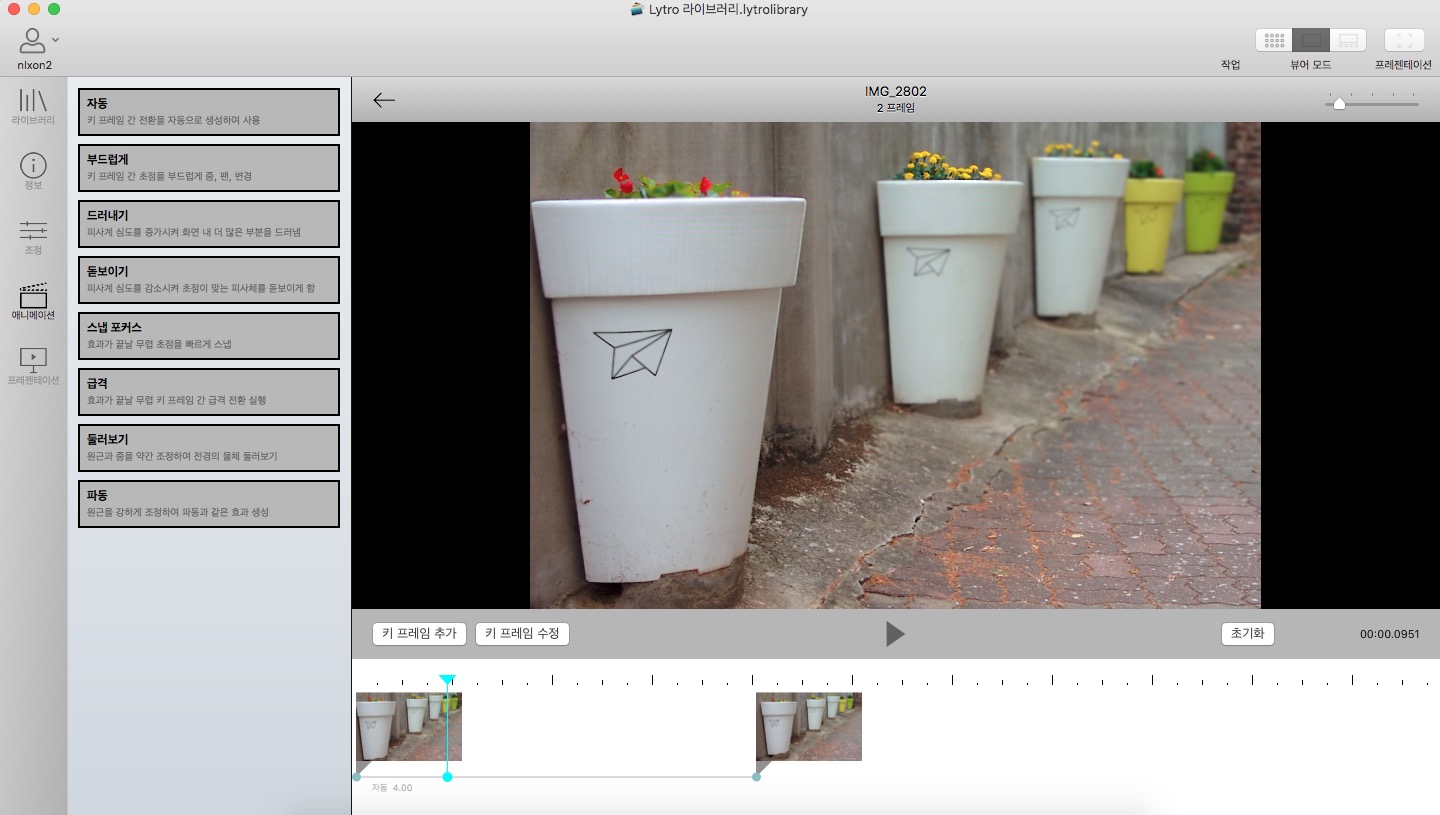Select the 부드럽게 animation preset
The image size is (1440, 815).
click(209, 168)
